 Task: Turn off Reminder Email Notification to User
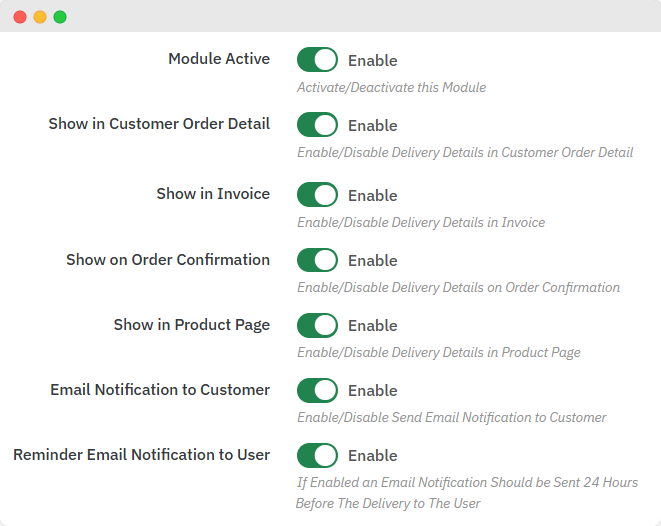(317, 455)
